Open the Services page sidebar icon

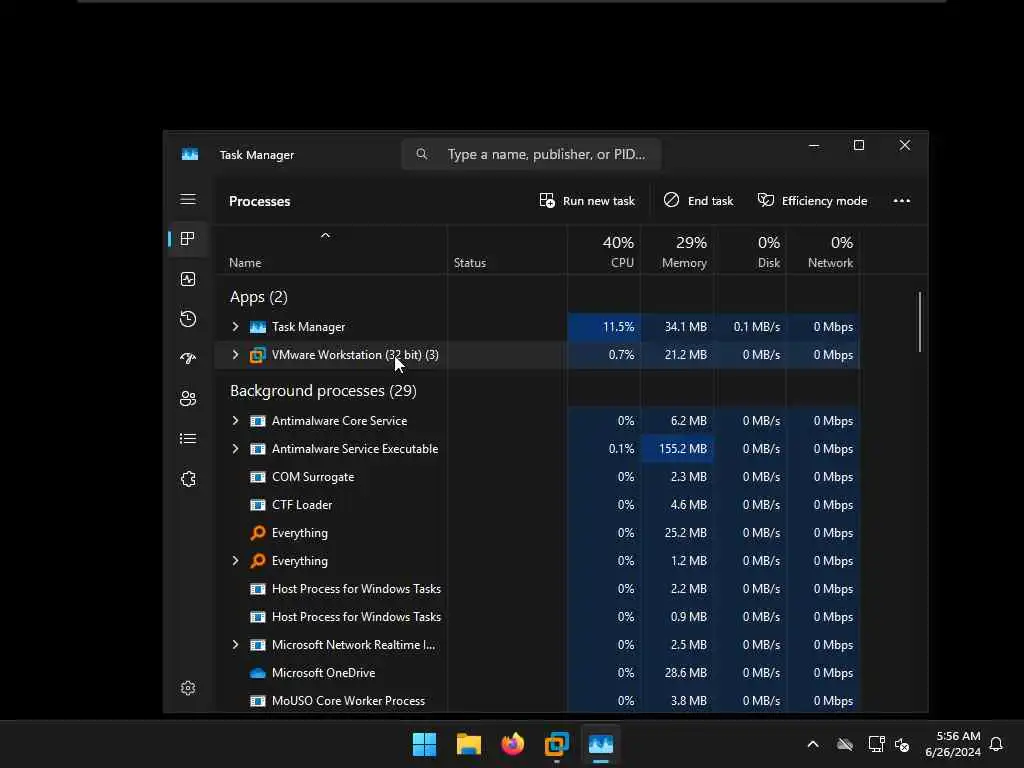[188, 479]
